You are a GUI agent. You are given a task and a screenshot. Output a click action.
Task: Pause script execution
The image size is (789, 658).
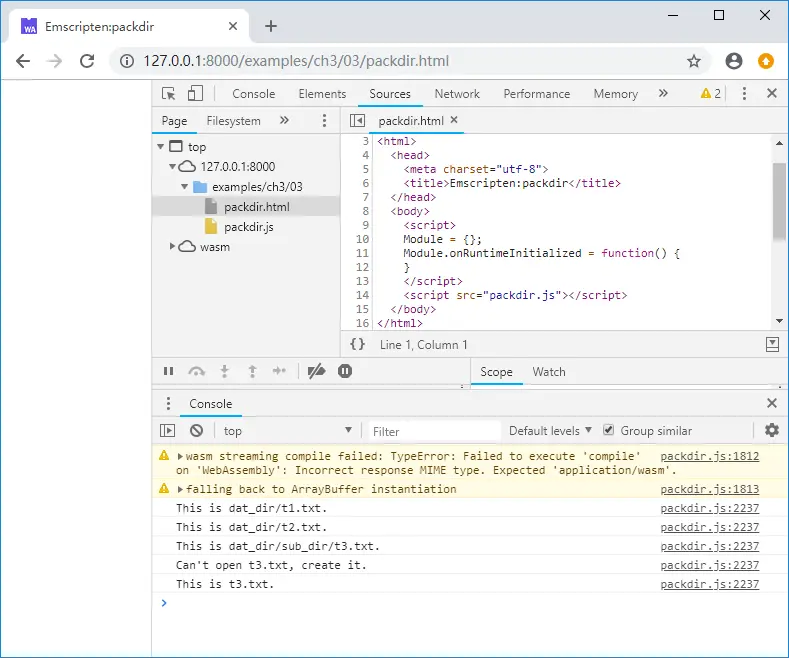(x=169, y=371)
